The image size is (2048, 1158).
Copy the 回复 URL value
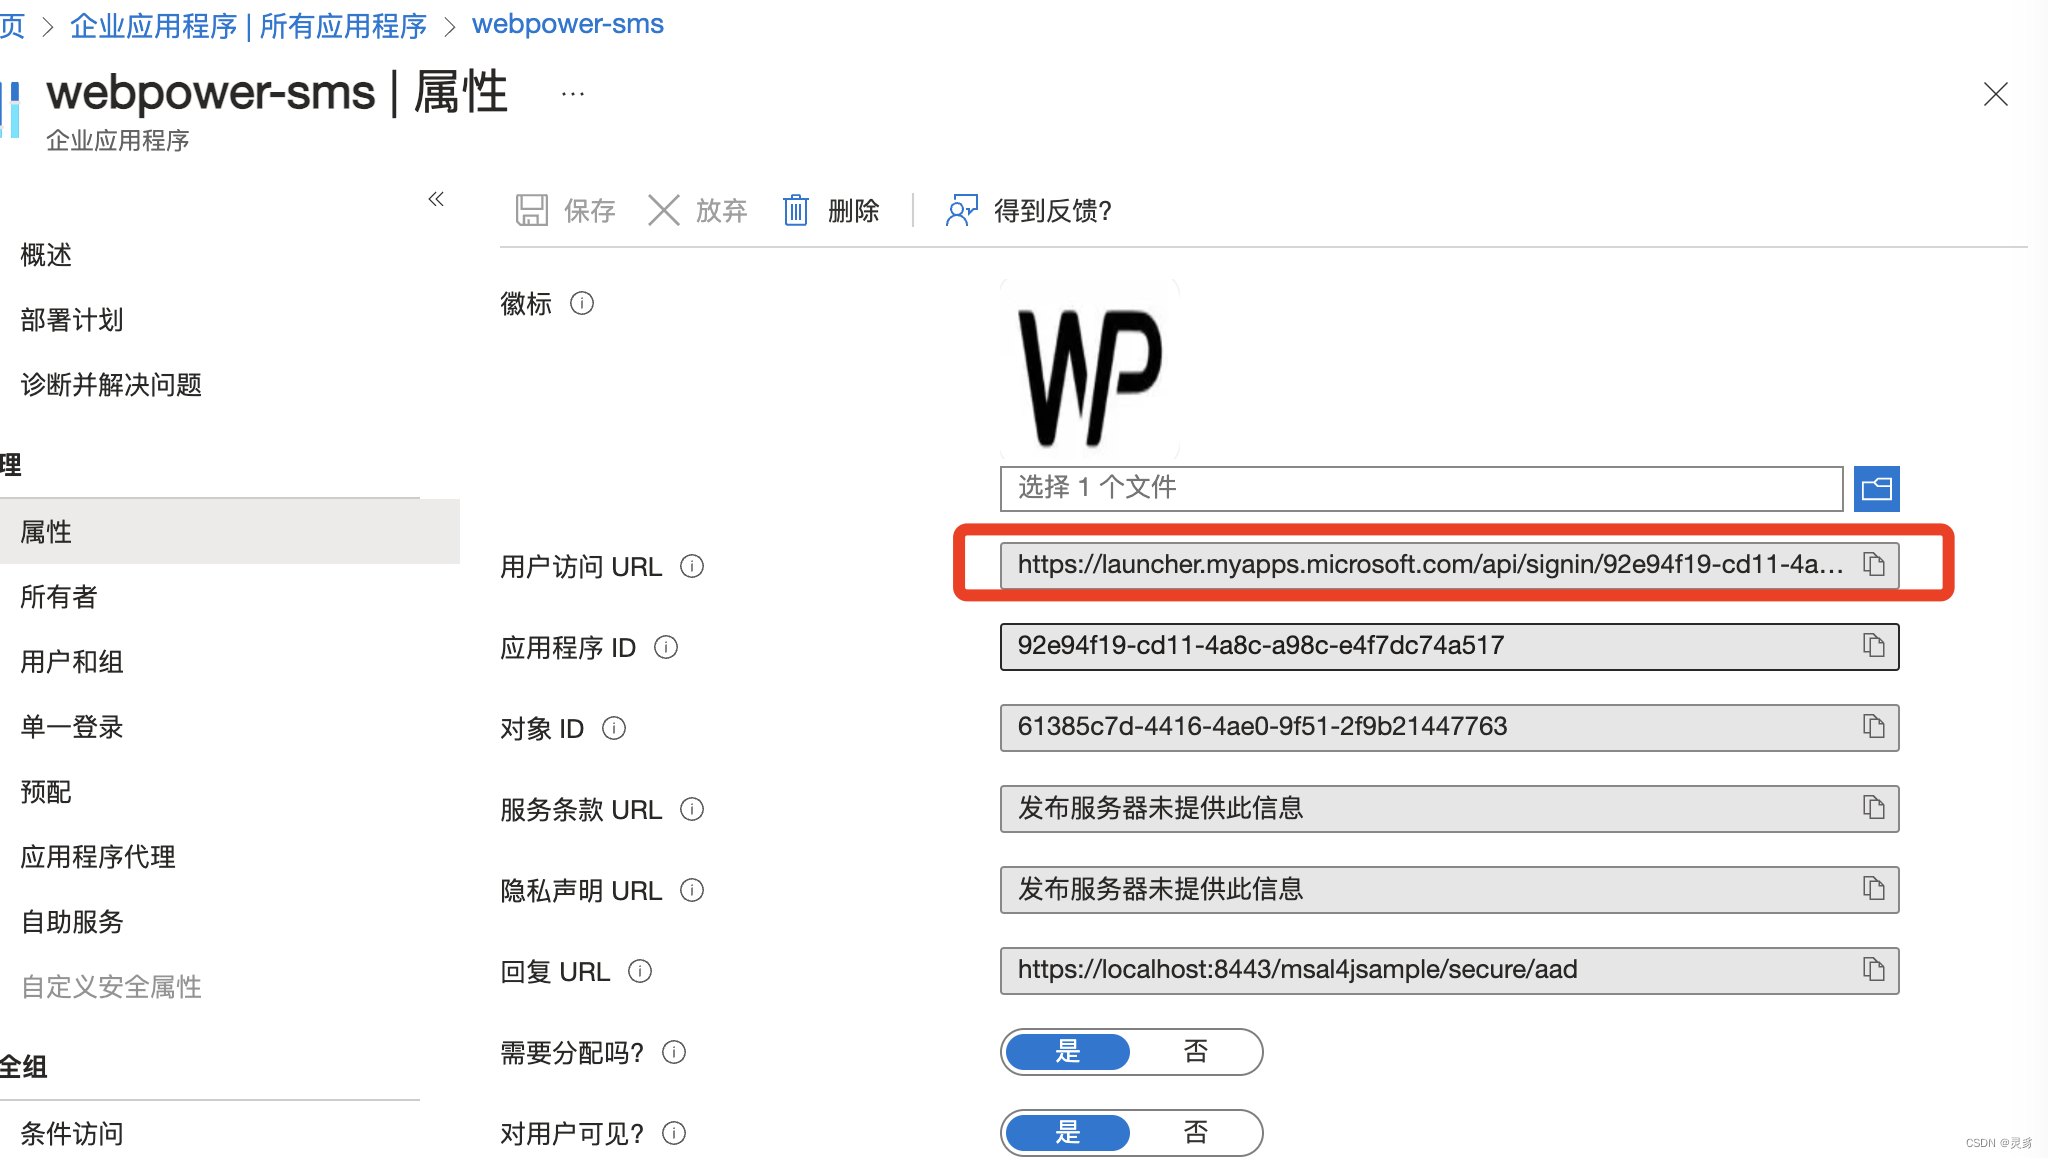(1873, 970)
